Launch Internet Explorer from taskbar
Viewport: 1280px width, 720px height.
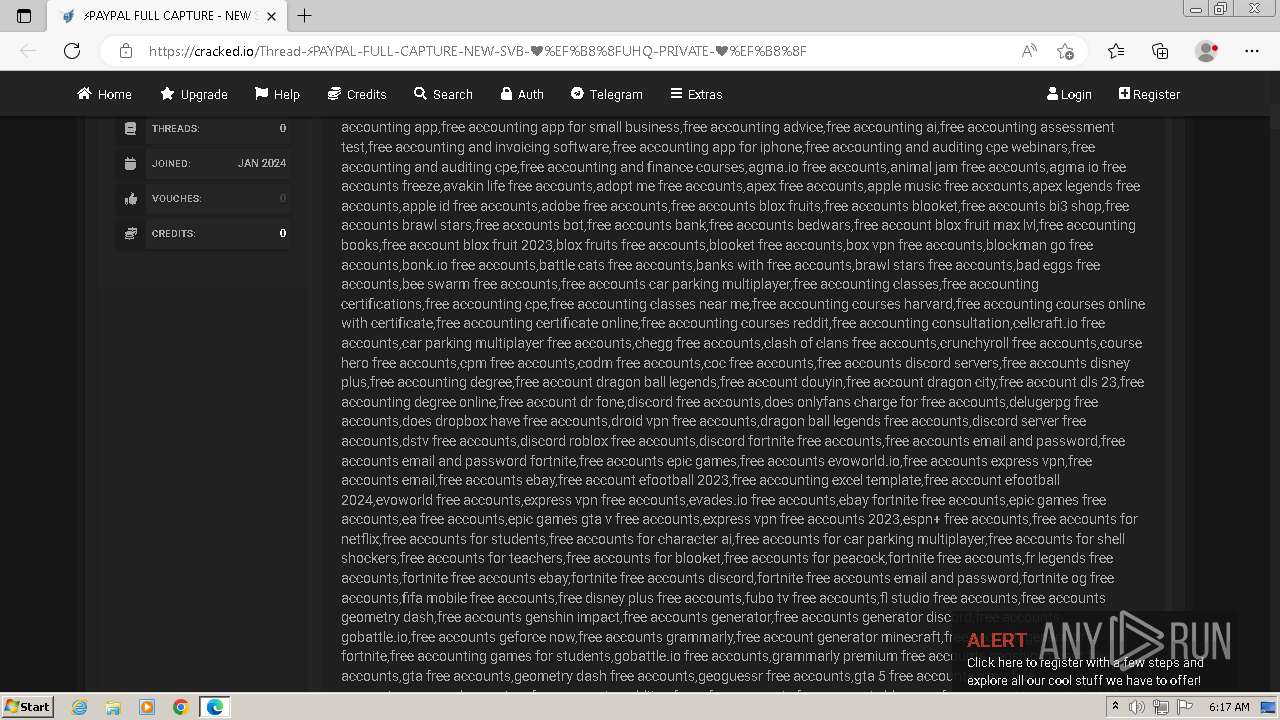pyautogui.click(x=79, y=707)
